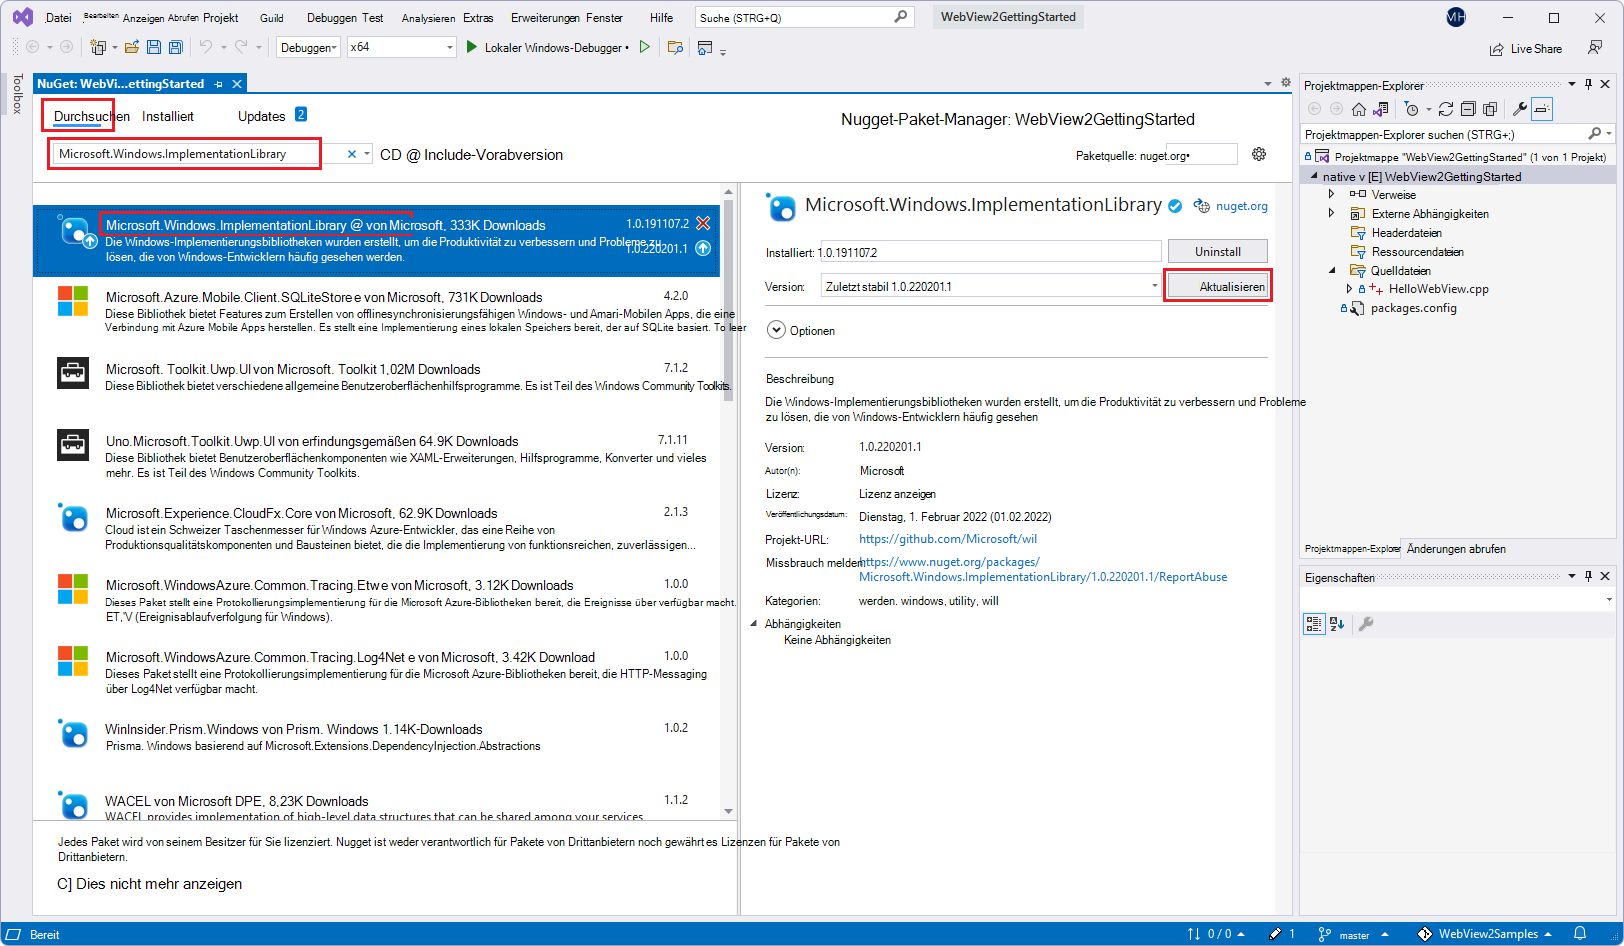Collapse the Abhängigkeiten section
1624x946 pixels.
754,623
